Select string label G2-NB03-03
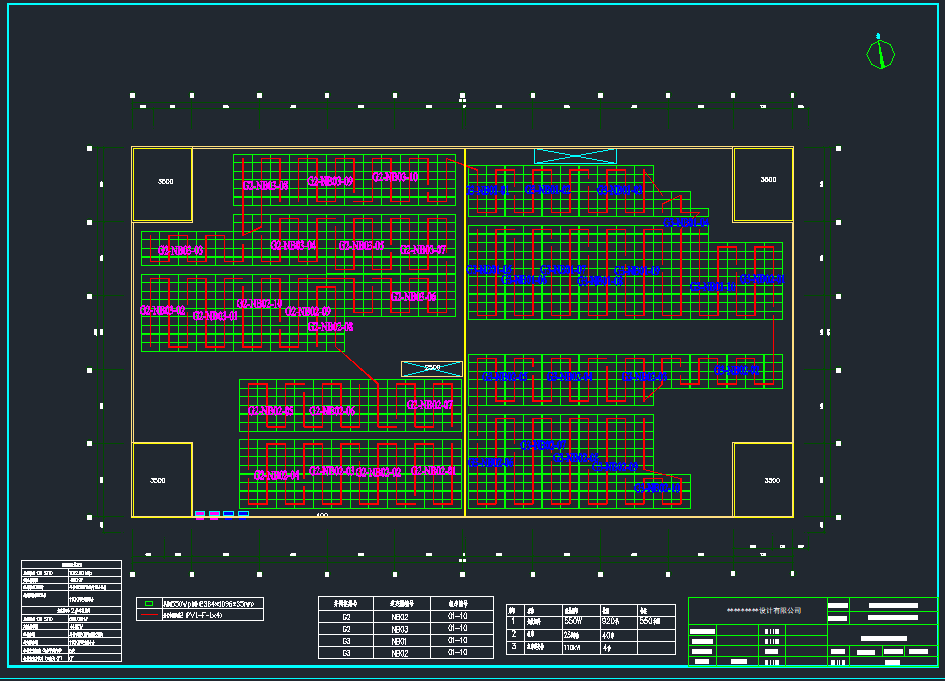The height and width of the screenshot is (681, 945). click(180, 250)
